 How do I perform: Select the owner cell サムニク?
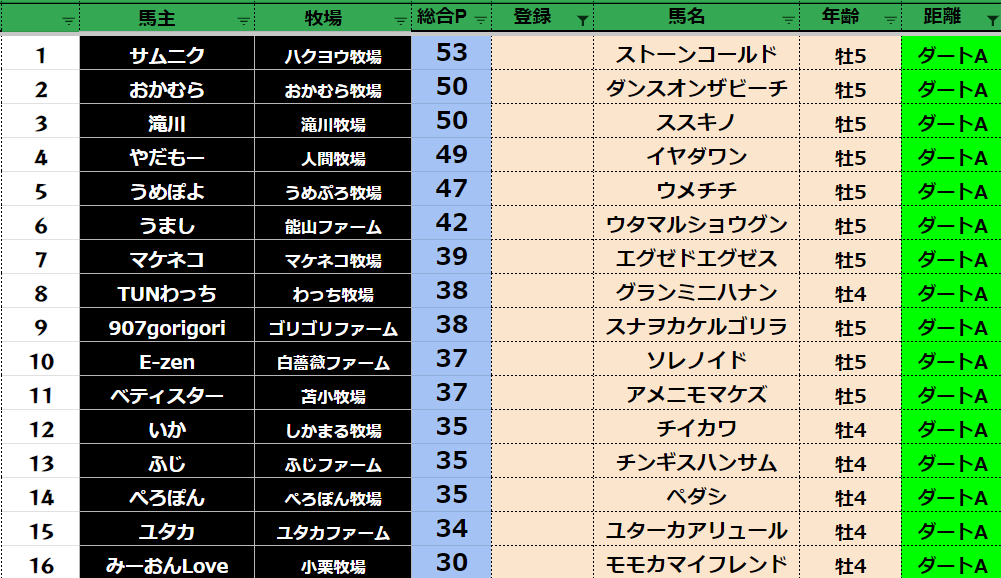pyautogui.click(x=167, y=56)
